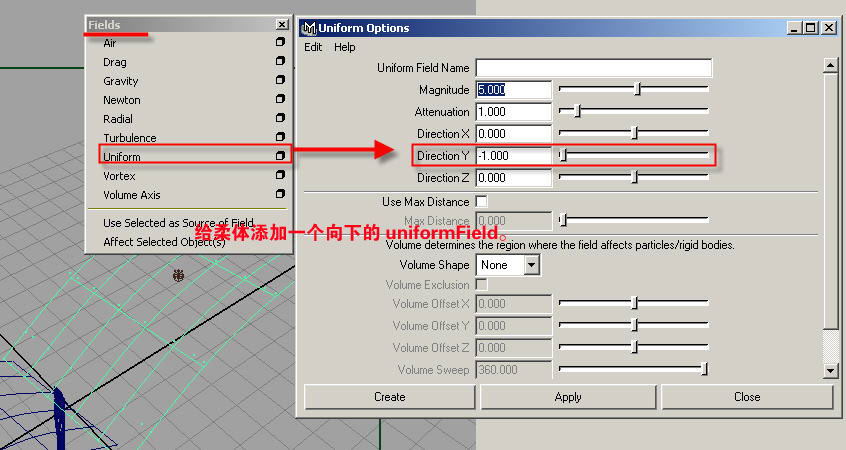Click the Volume Offset Y slider handle
846x450 pixels.
coord(634,325)
